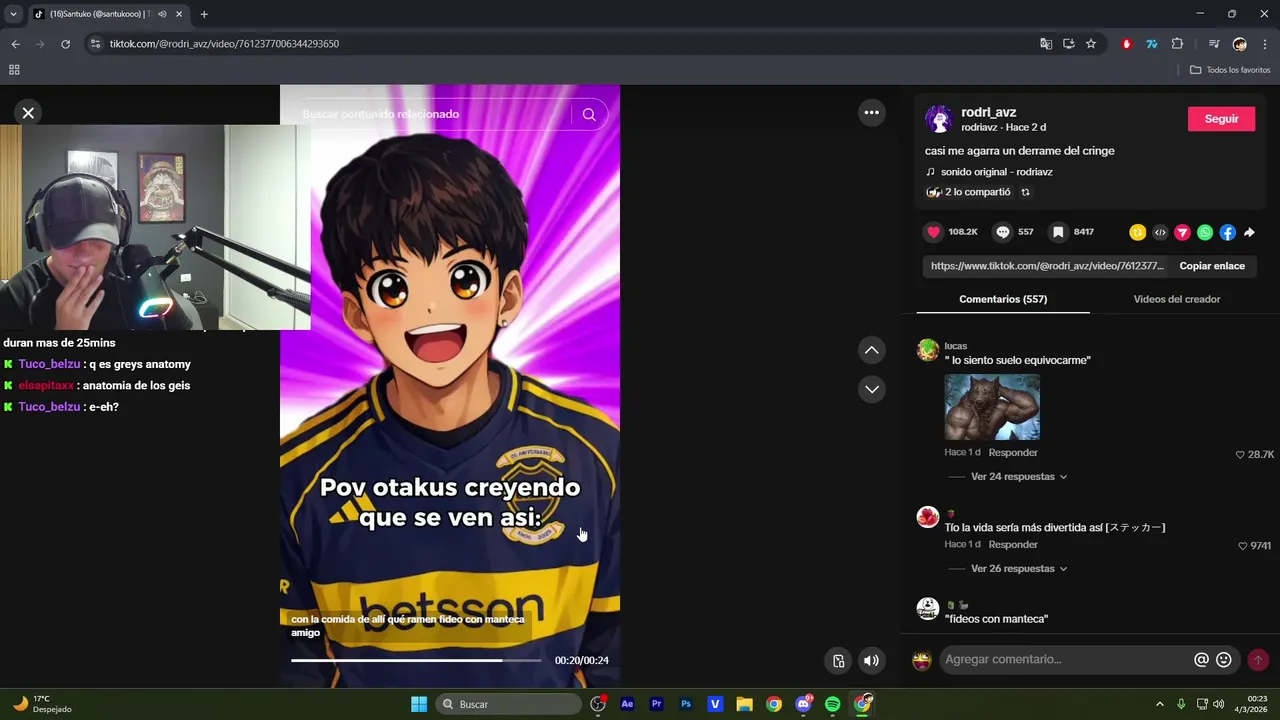Click the search magnifier in related content bar
This screenshot has height=720, width=1280.
click(589, 114)
